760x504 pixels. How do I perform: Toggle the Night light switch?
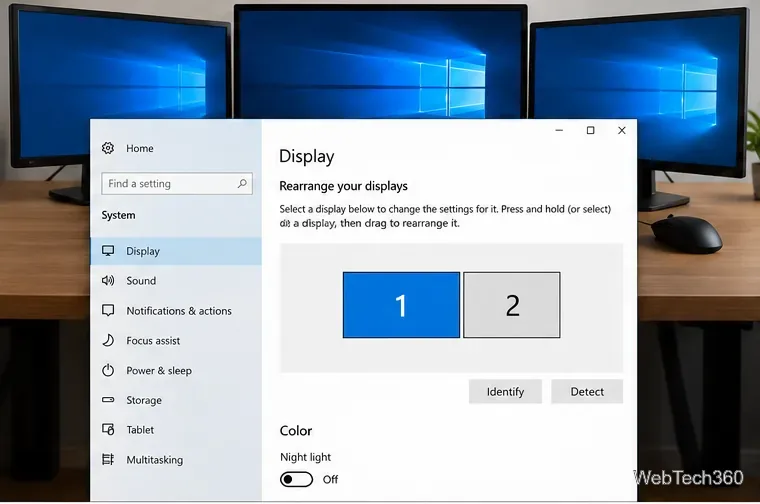pos(296,479)
